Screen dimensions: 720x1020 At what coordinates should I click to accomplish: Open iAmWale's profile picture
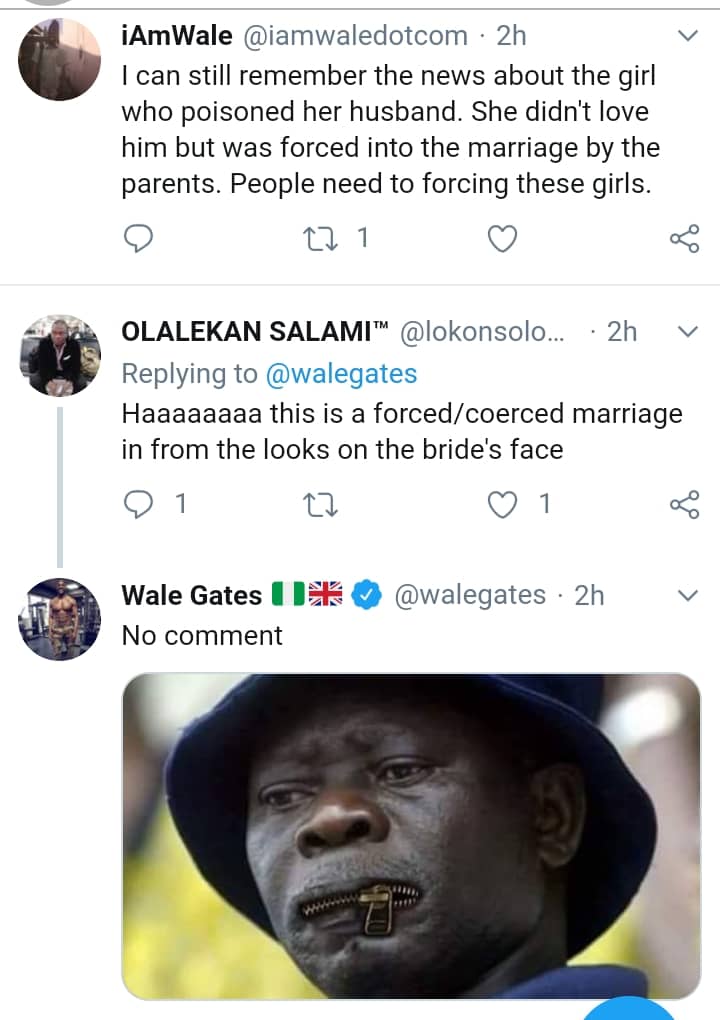(x=60, y=58)
